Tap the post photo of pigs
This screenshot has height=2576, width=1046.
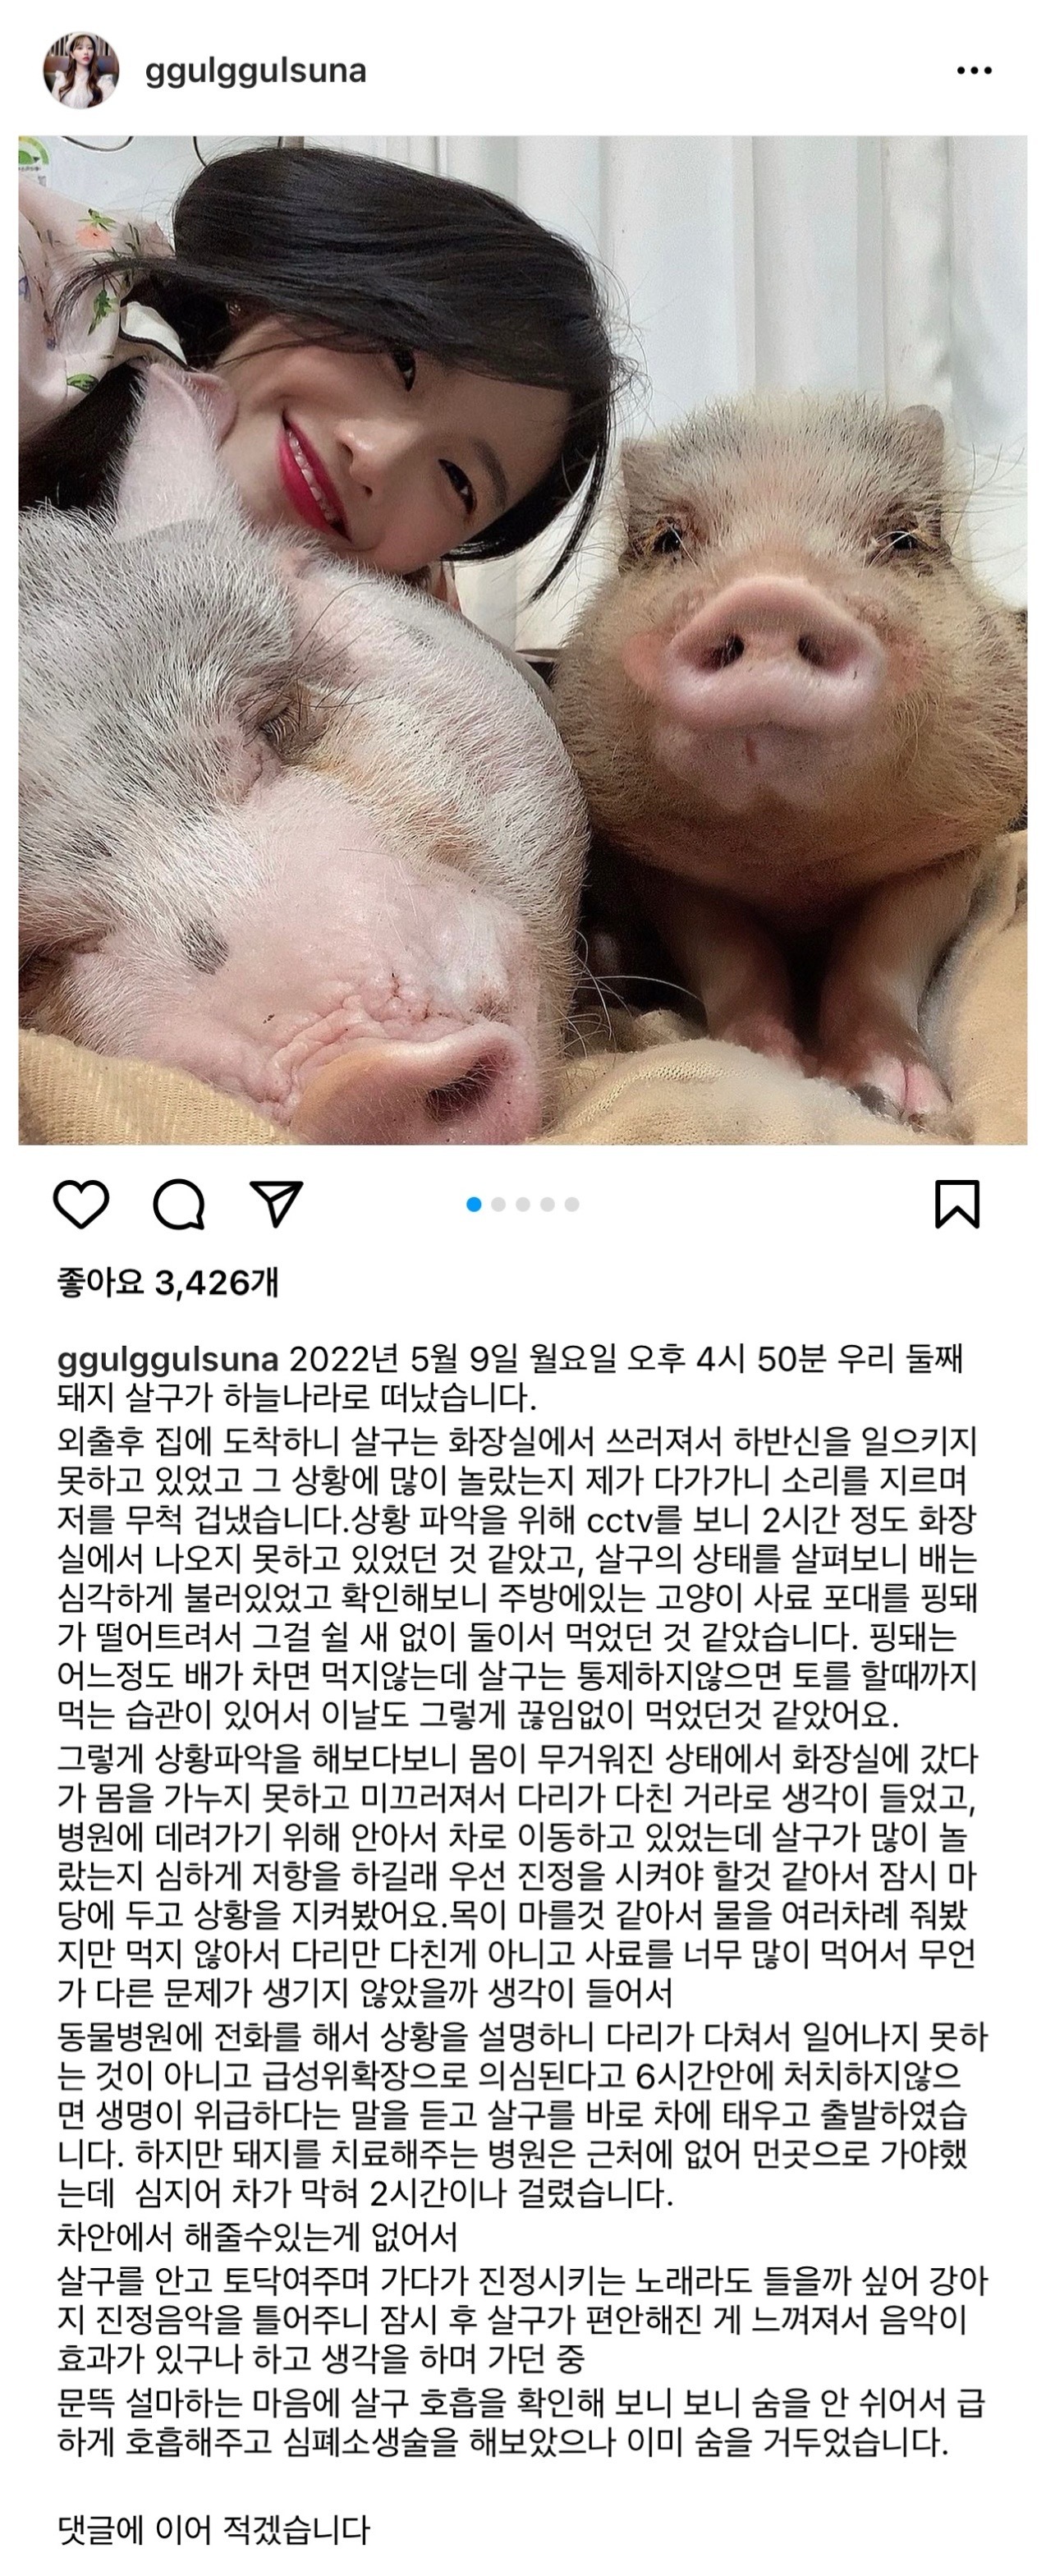[523, 640]
